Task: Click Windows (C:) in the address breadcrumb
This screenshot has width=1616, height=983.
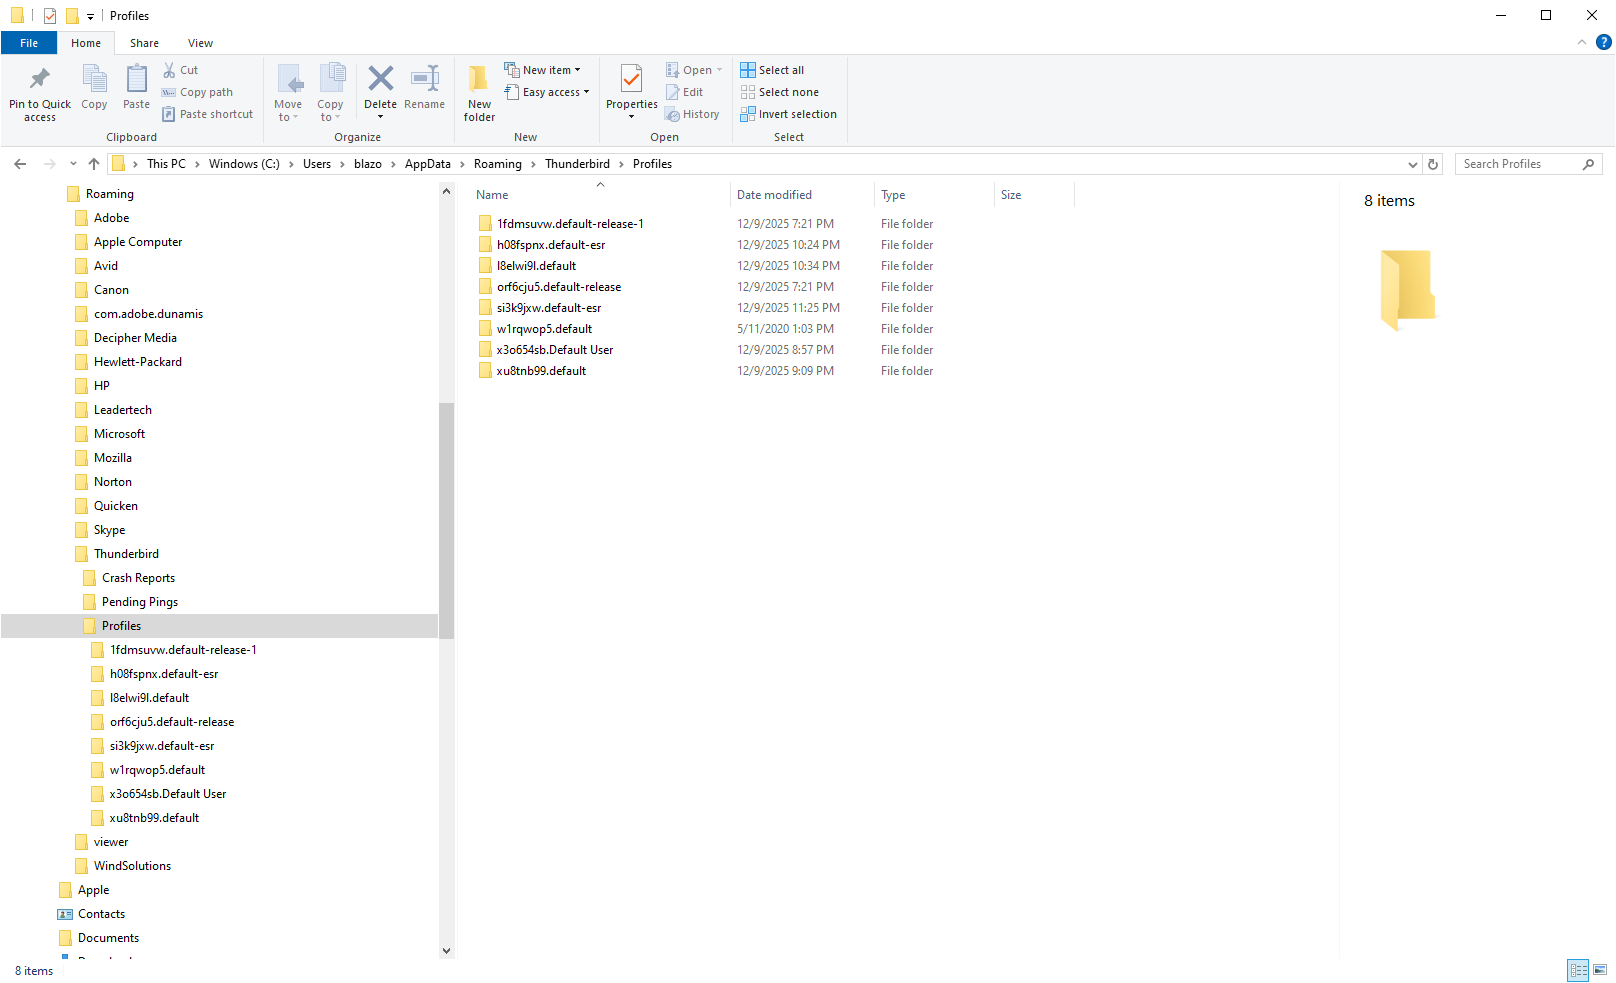Action: coord(244,164)
